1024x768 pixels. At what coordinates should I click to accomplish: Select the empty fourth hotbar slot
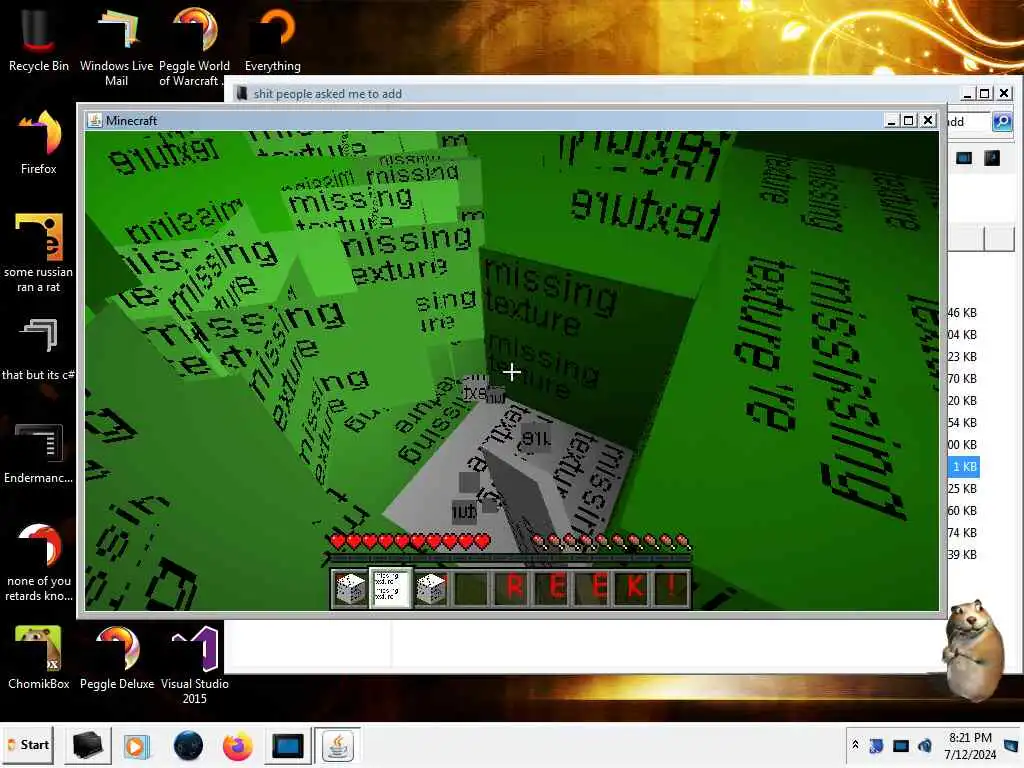472,588
